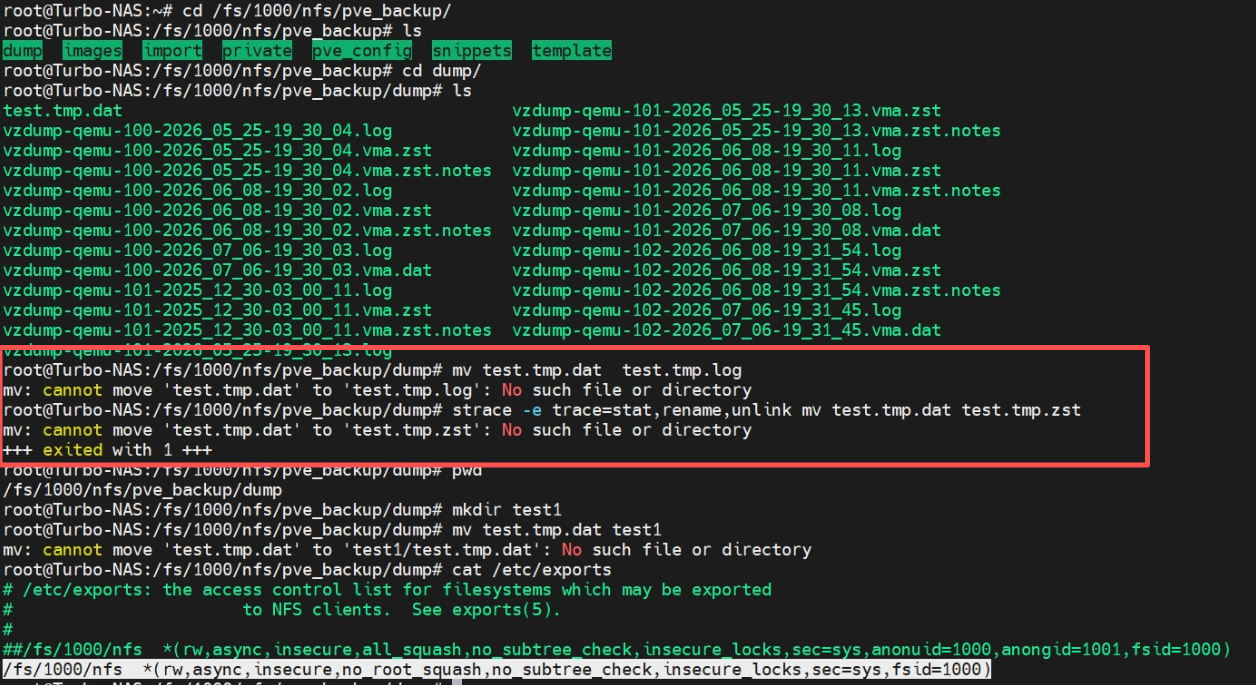
Task: Click the error mentioning 'test.tmp.log'
Action: 377,390
